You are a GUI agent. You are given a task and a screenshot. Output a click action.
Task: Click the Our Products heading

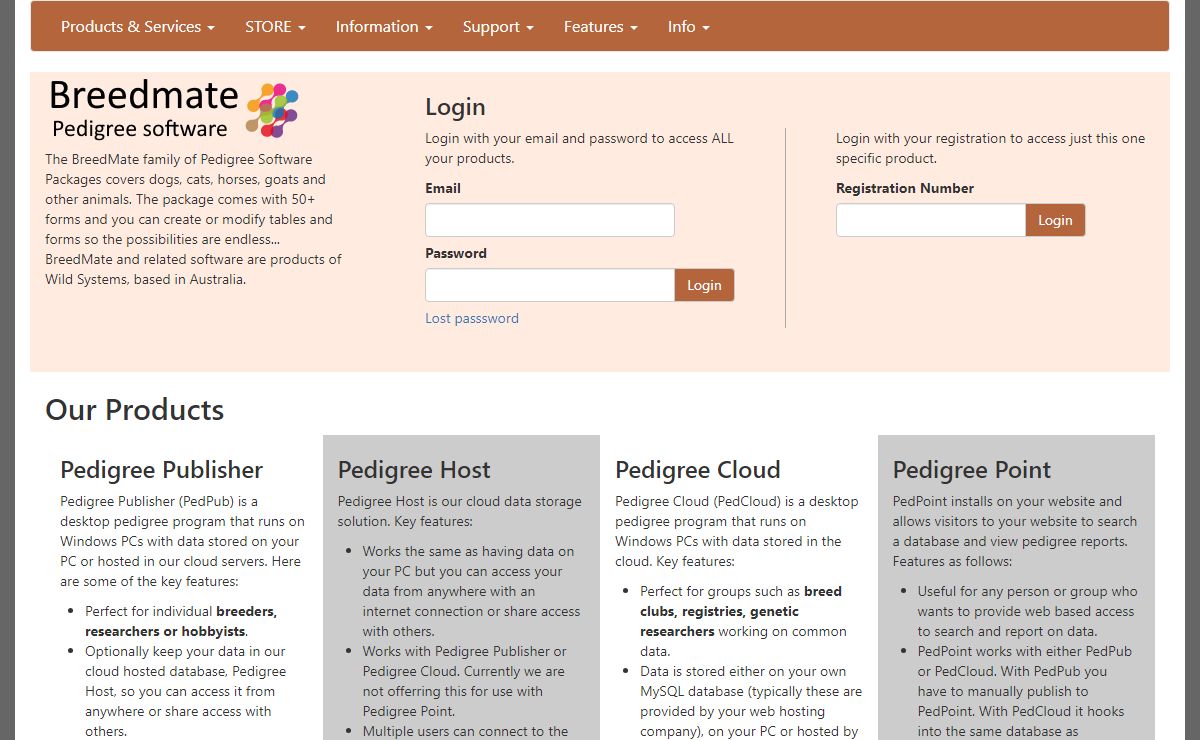pos(135,410)
